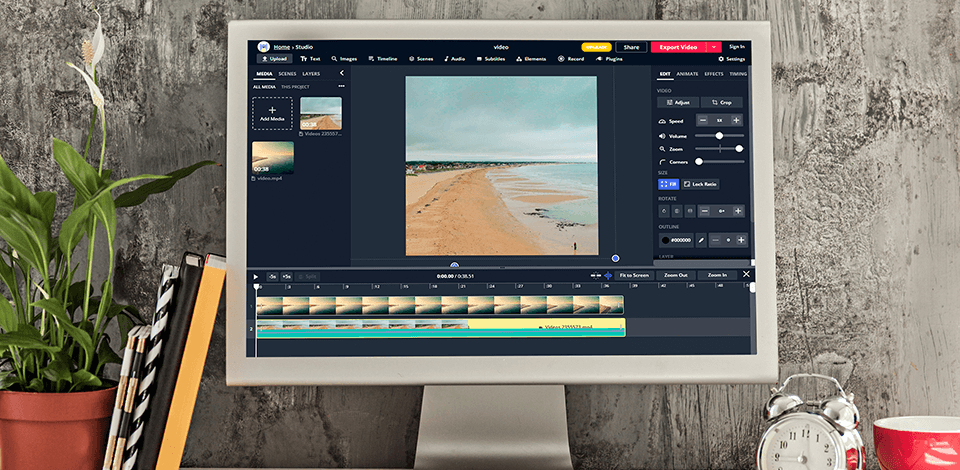Viewport: 960px width, 470px height.
Task: Click the outline eyedropper pencil icon
Action: pos(701,240)
